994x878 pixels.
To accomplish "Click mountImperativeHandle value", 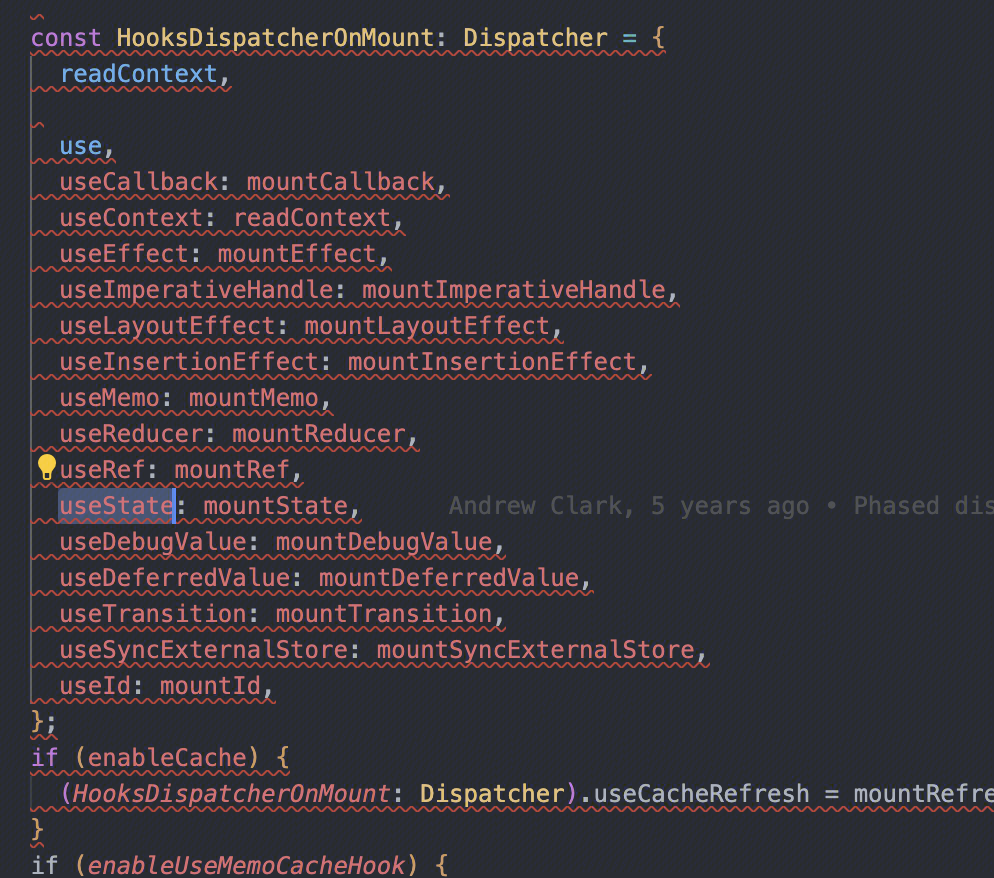I will (513, 290).
